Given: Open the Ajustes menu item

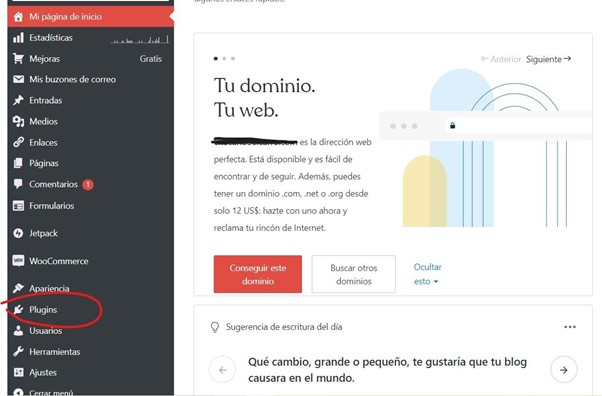Looking at the screenshot, I should tap(91, 372).
